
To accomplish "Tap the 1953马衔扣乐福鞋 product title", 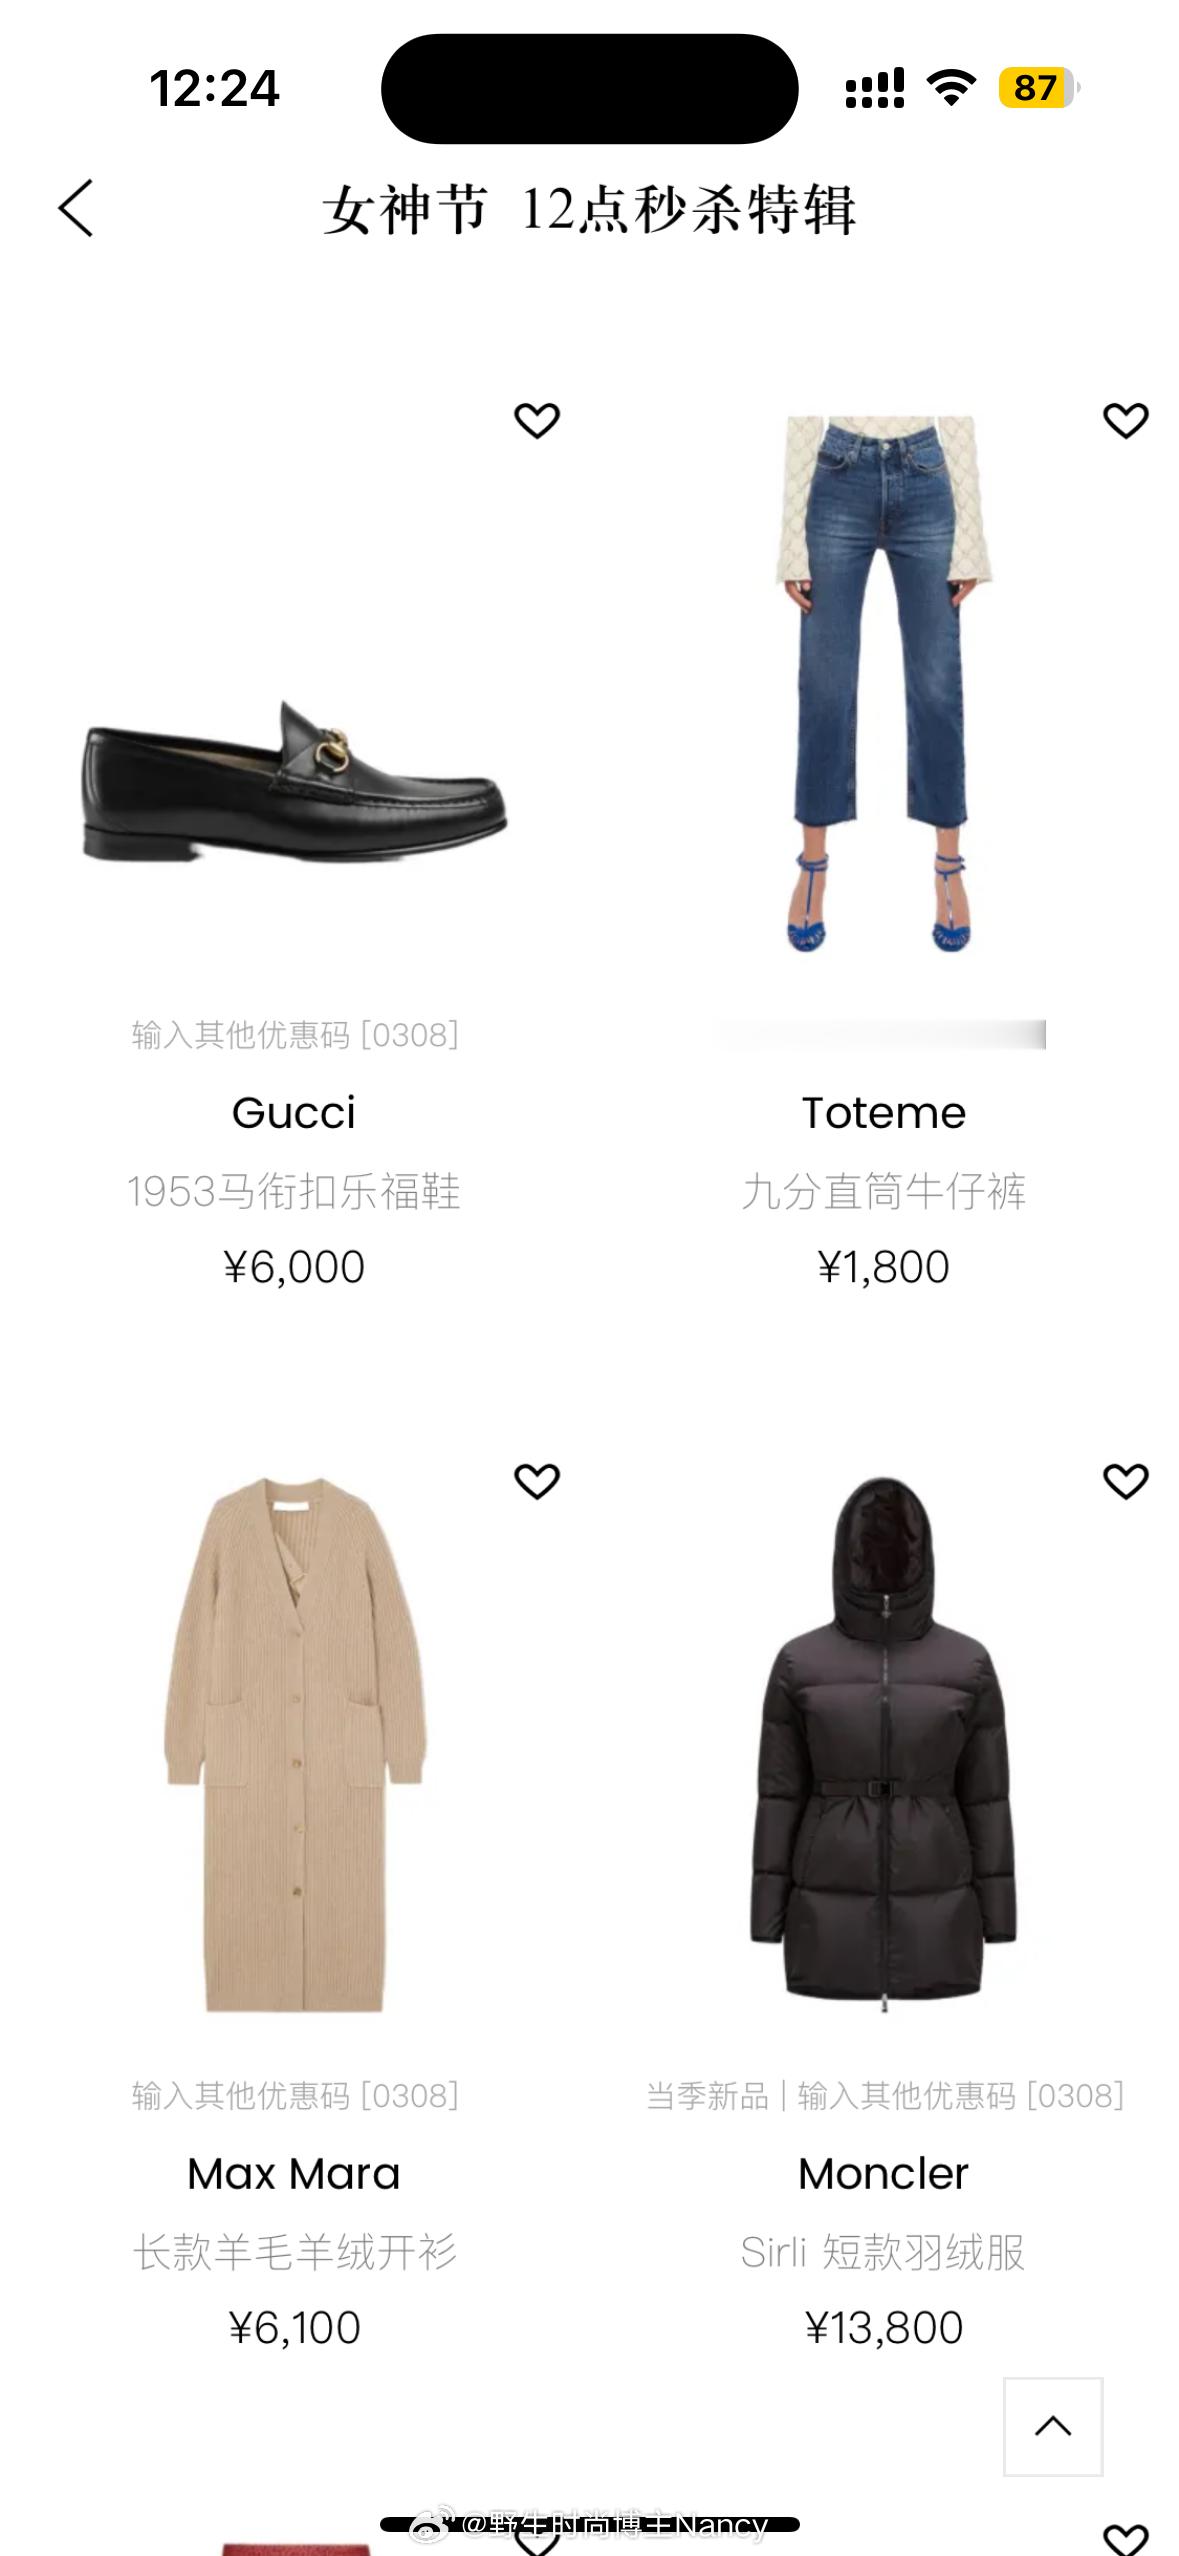I will coord(294,1191).
